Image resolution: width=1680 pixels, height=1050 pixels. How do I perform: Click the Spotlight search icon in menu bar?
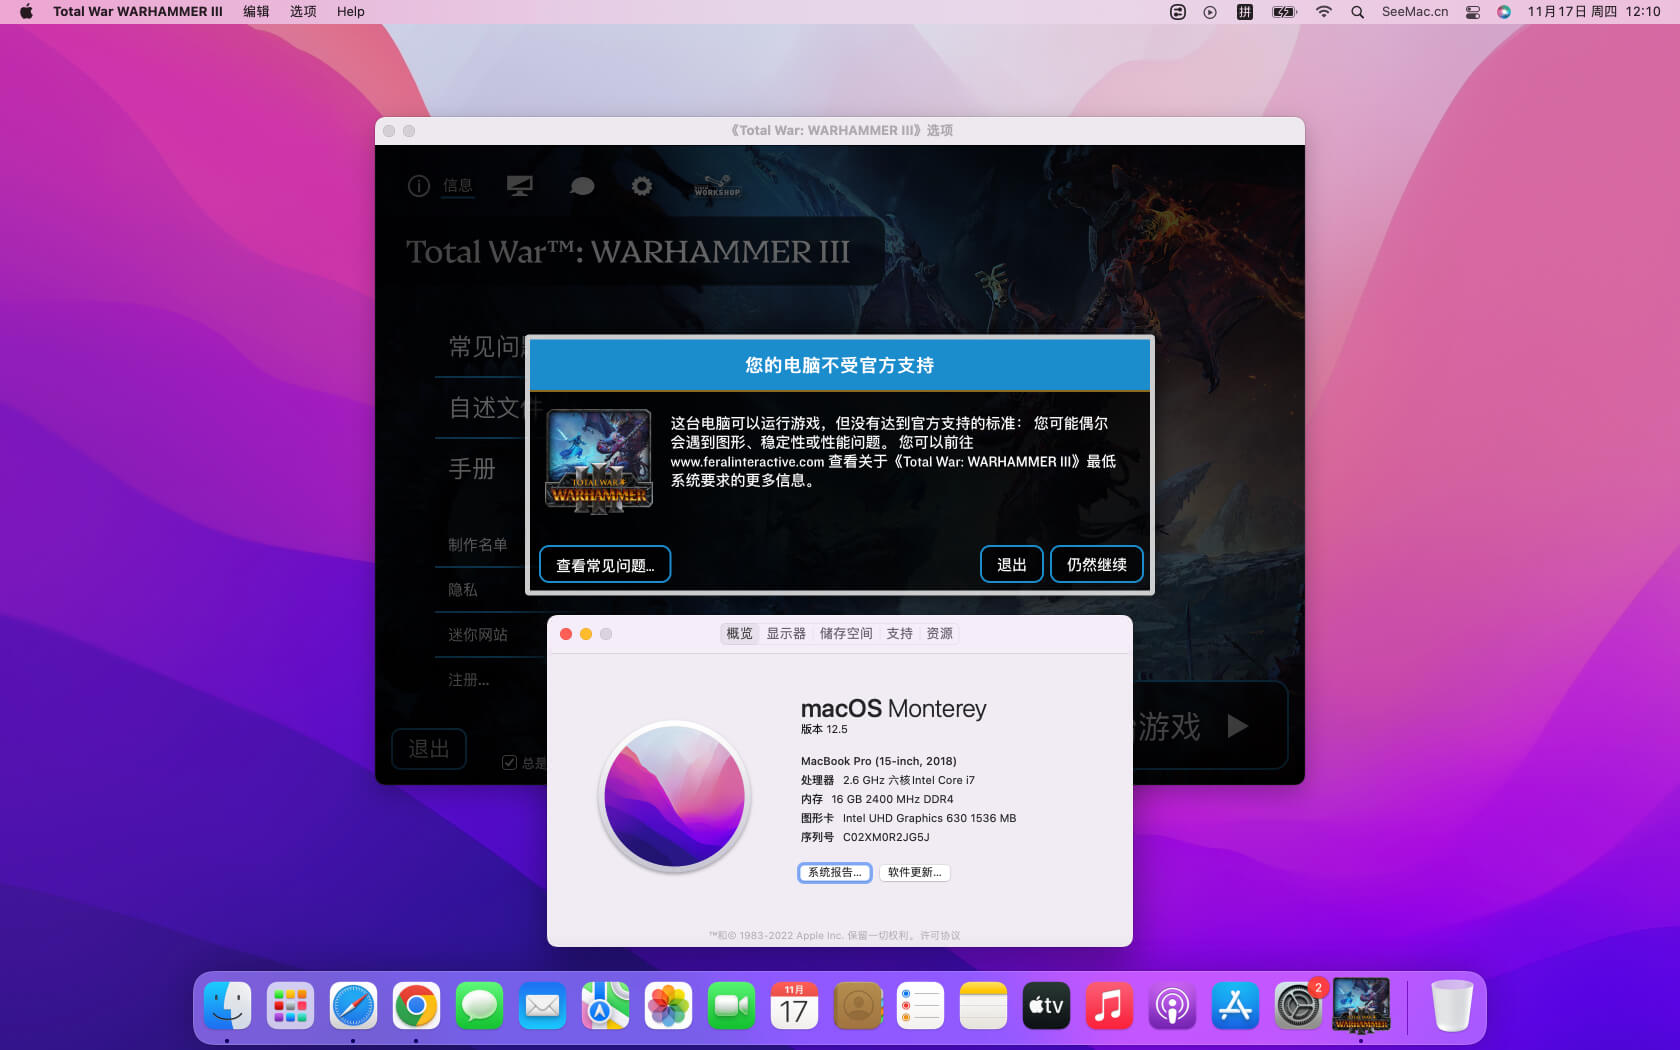point(1357,12)
